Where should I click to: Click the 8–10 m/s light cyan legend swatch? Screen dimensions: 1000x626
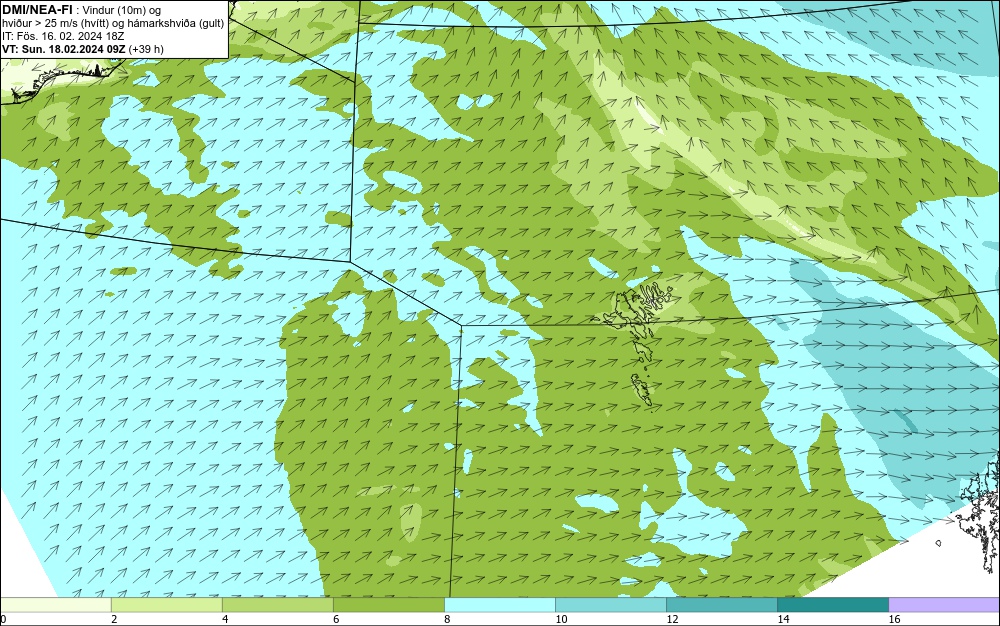tap(499, 604)
